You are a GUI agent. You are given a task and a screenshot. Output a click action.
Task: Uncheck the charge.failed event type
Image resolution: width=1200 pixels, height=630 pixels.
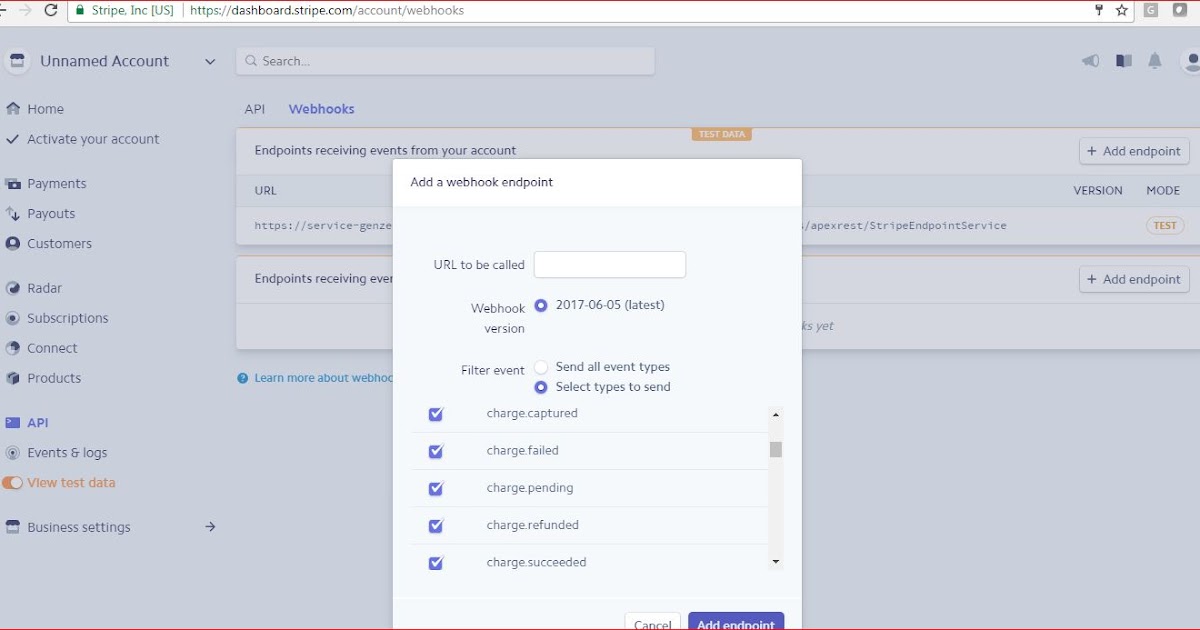[x=435, y=451]
